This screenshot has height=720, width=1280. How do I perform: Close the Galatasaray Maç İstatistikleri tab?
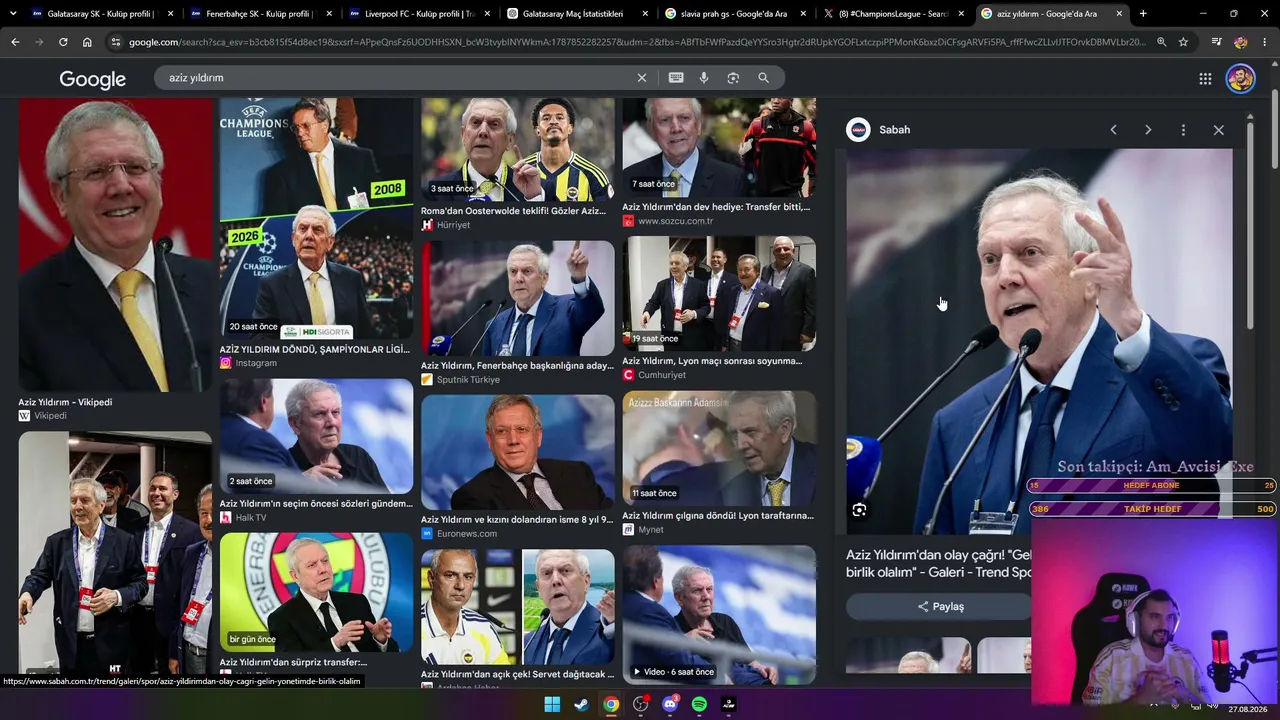coord(644,14)
